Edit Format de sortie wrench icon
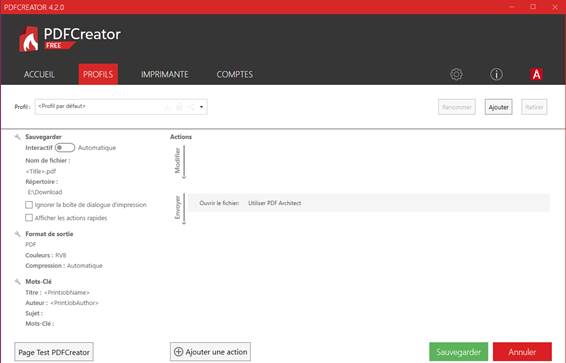 pyautogui.click(x=17, y=234)
